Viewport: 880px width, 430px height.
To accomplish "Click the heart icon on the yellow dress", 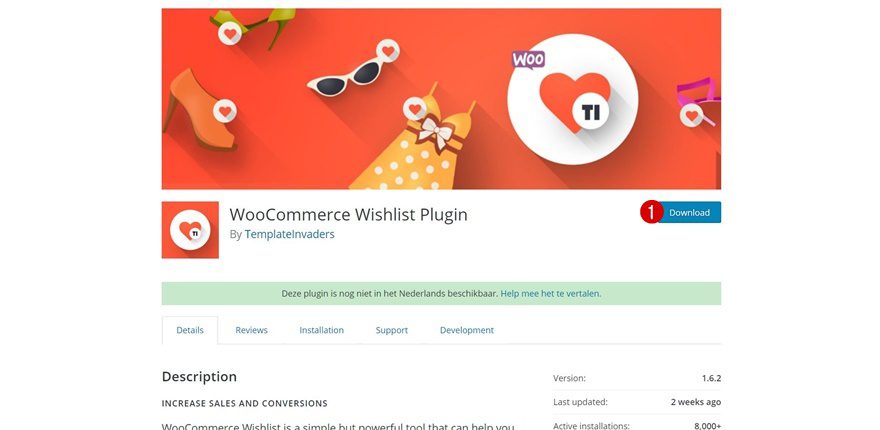I will pyautogui.click(x=415, y=109).
